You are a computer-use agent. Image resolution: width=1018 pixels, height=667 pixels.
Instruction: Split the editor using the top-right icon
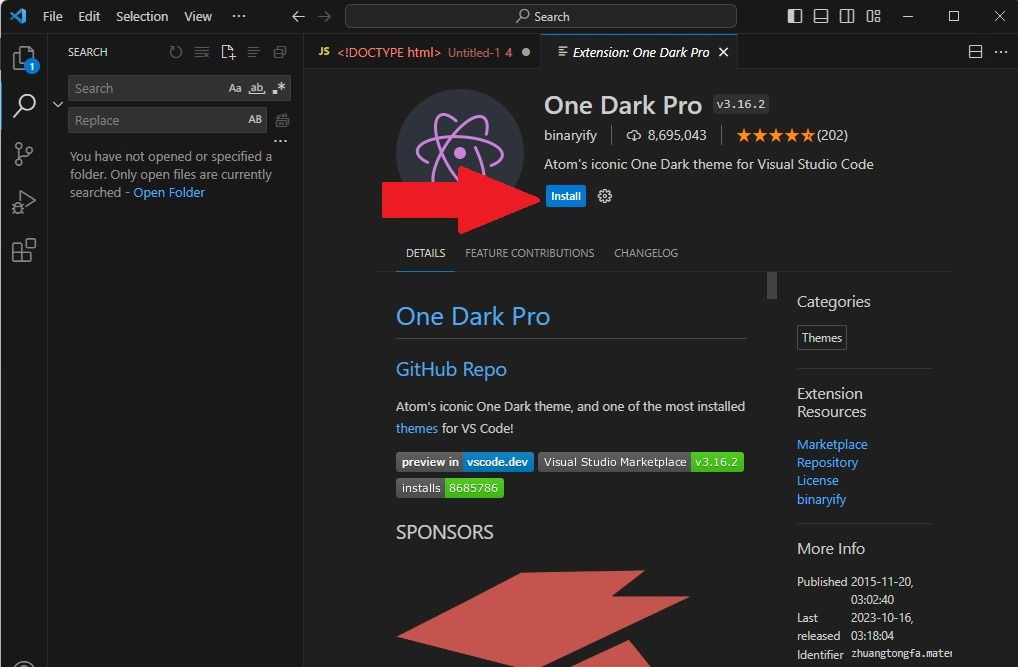(x=974, y=51)
